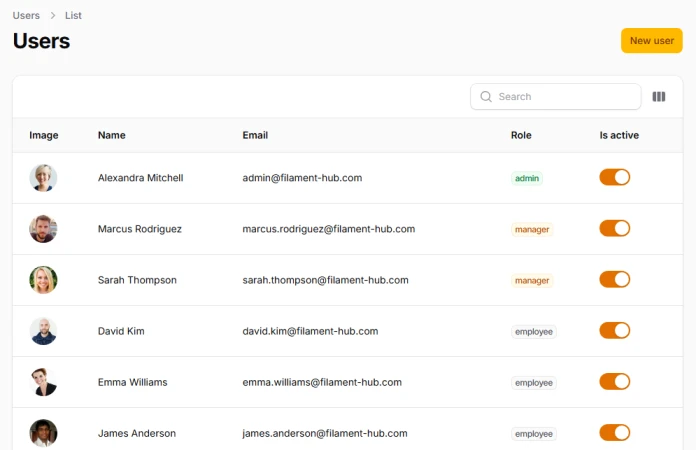Click the search magnifier icon
Screen dimensions: 696x450
pyautogui.click(x=486, y=97)
